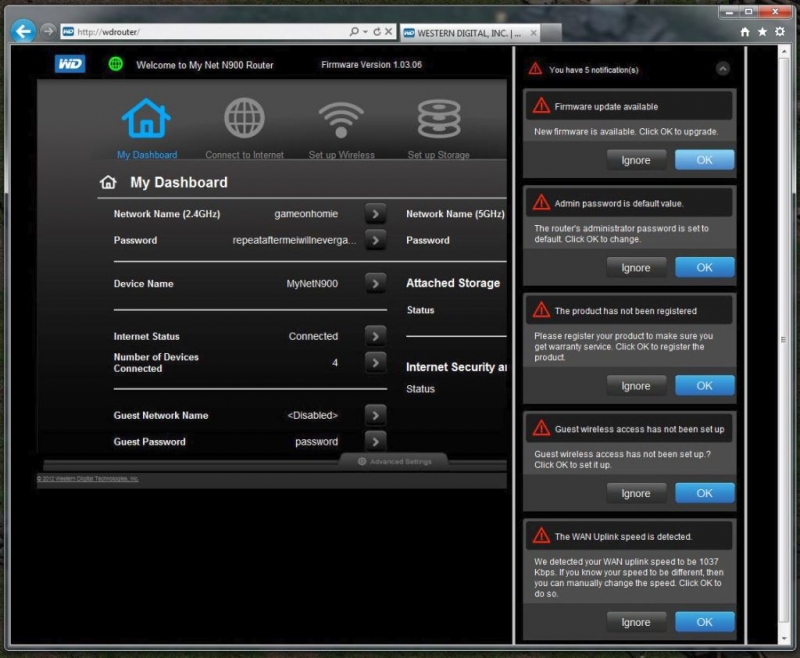This screenshot has height=658, width=800.
Task: Expand the Number of Devices Connected arrow
Action: coord(376,363)
